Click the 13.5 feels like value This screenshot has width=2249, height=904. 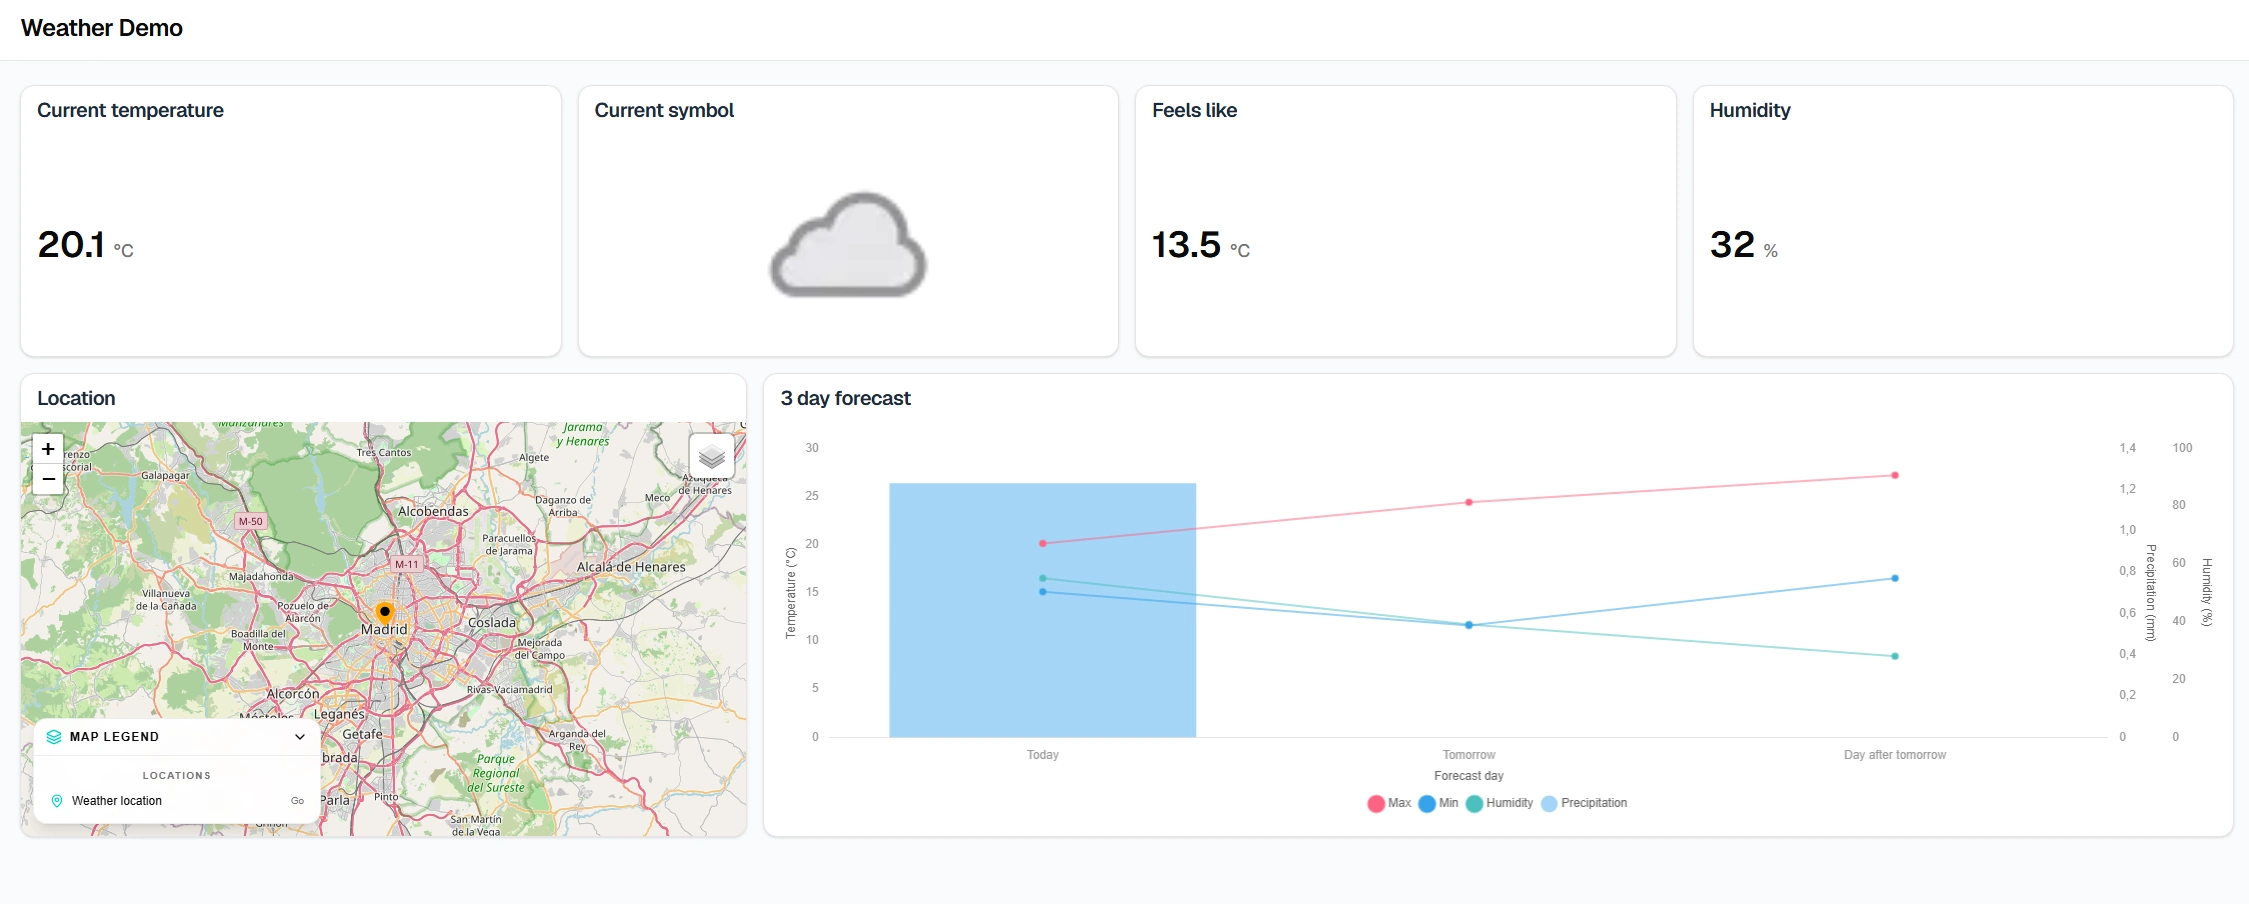tap(1186, 244)
